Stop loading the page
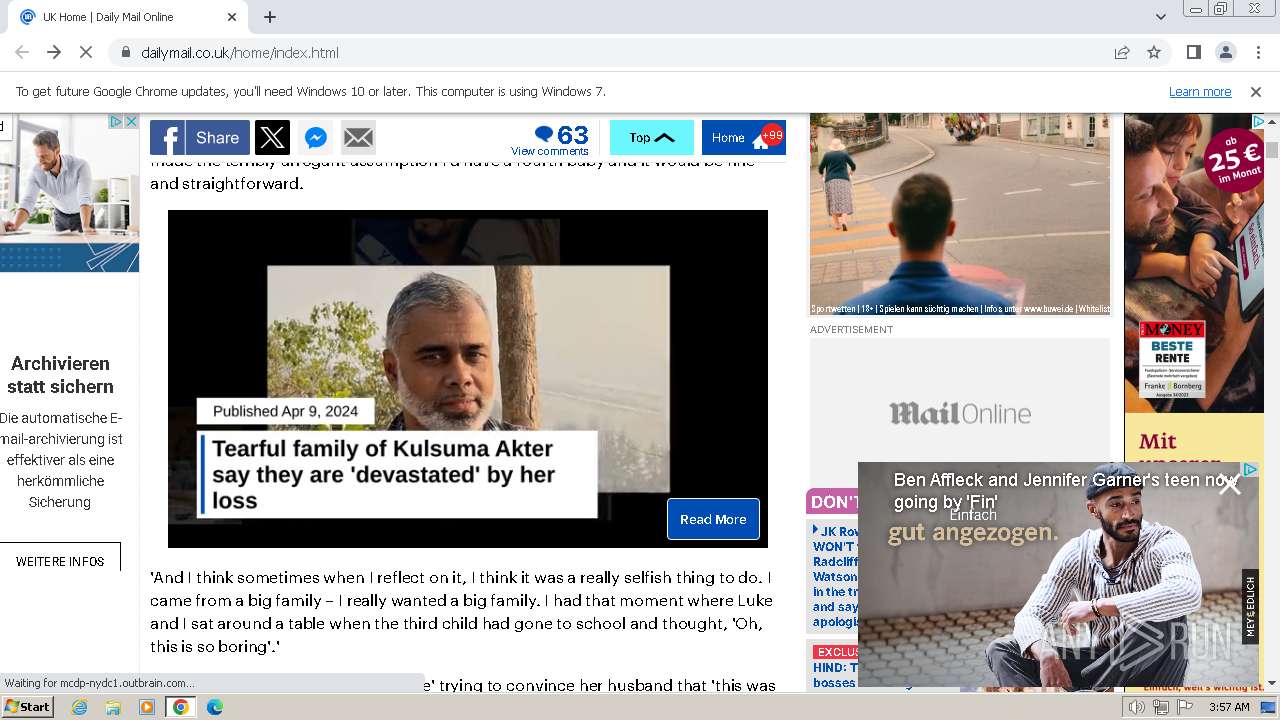This screenshot has height=720, width=1280. 86,52
